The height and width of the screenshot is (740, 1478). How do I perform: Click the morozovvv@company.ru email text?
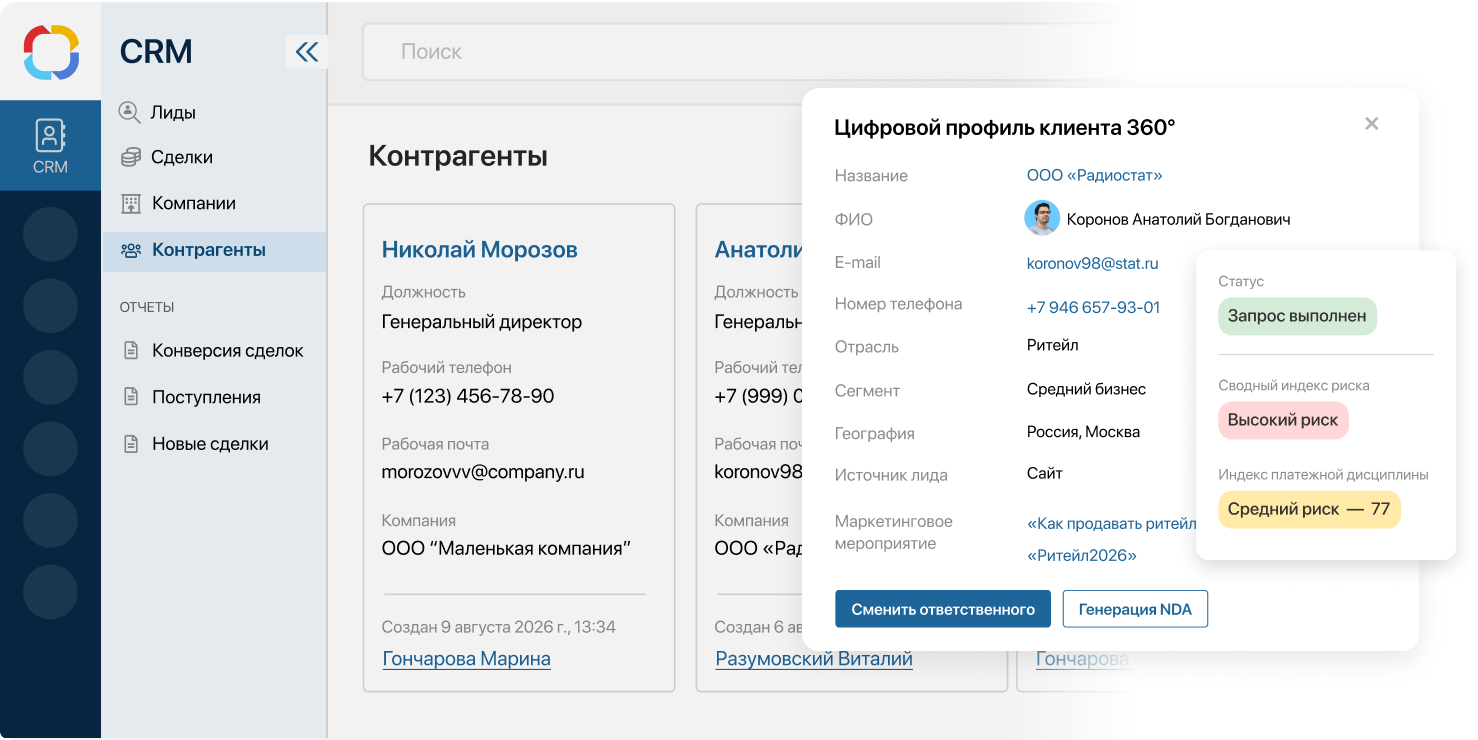tap(483, 472)
